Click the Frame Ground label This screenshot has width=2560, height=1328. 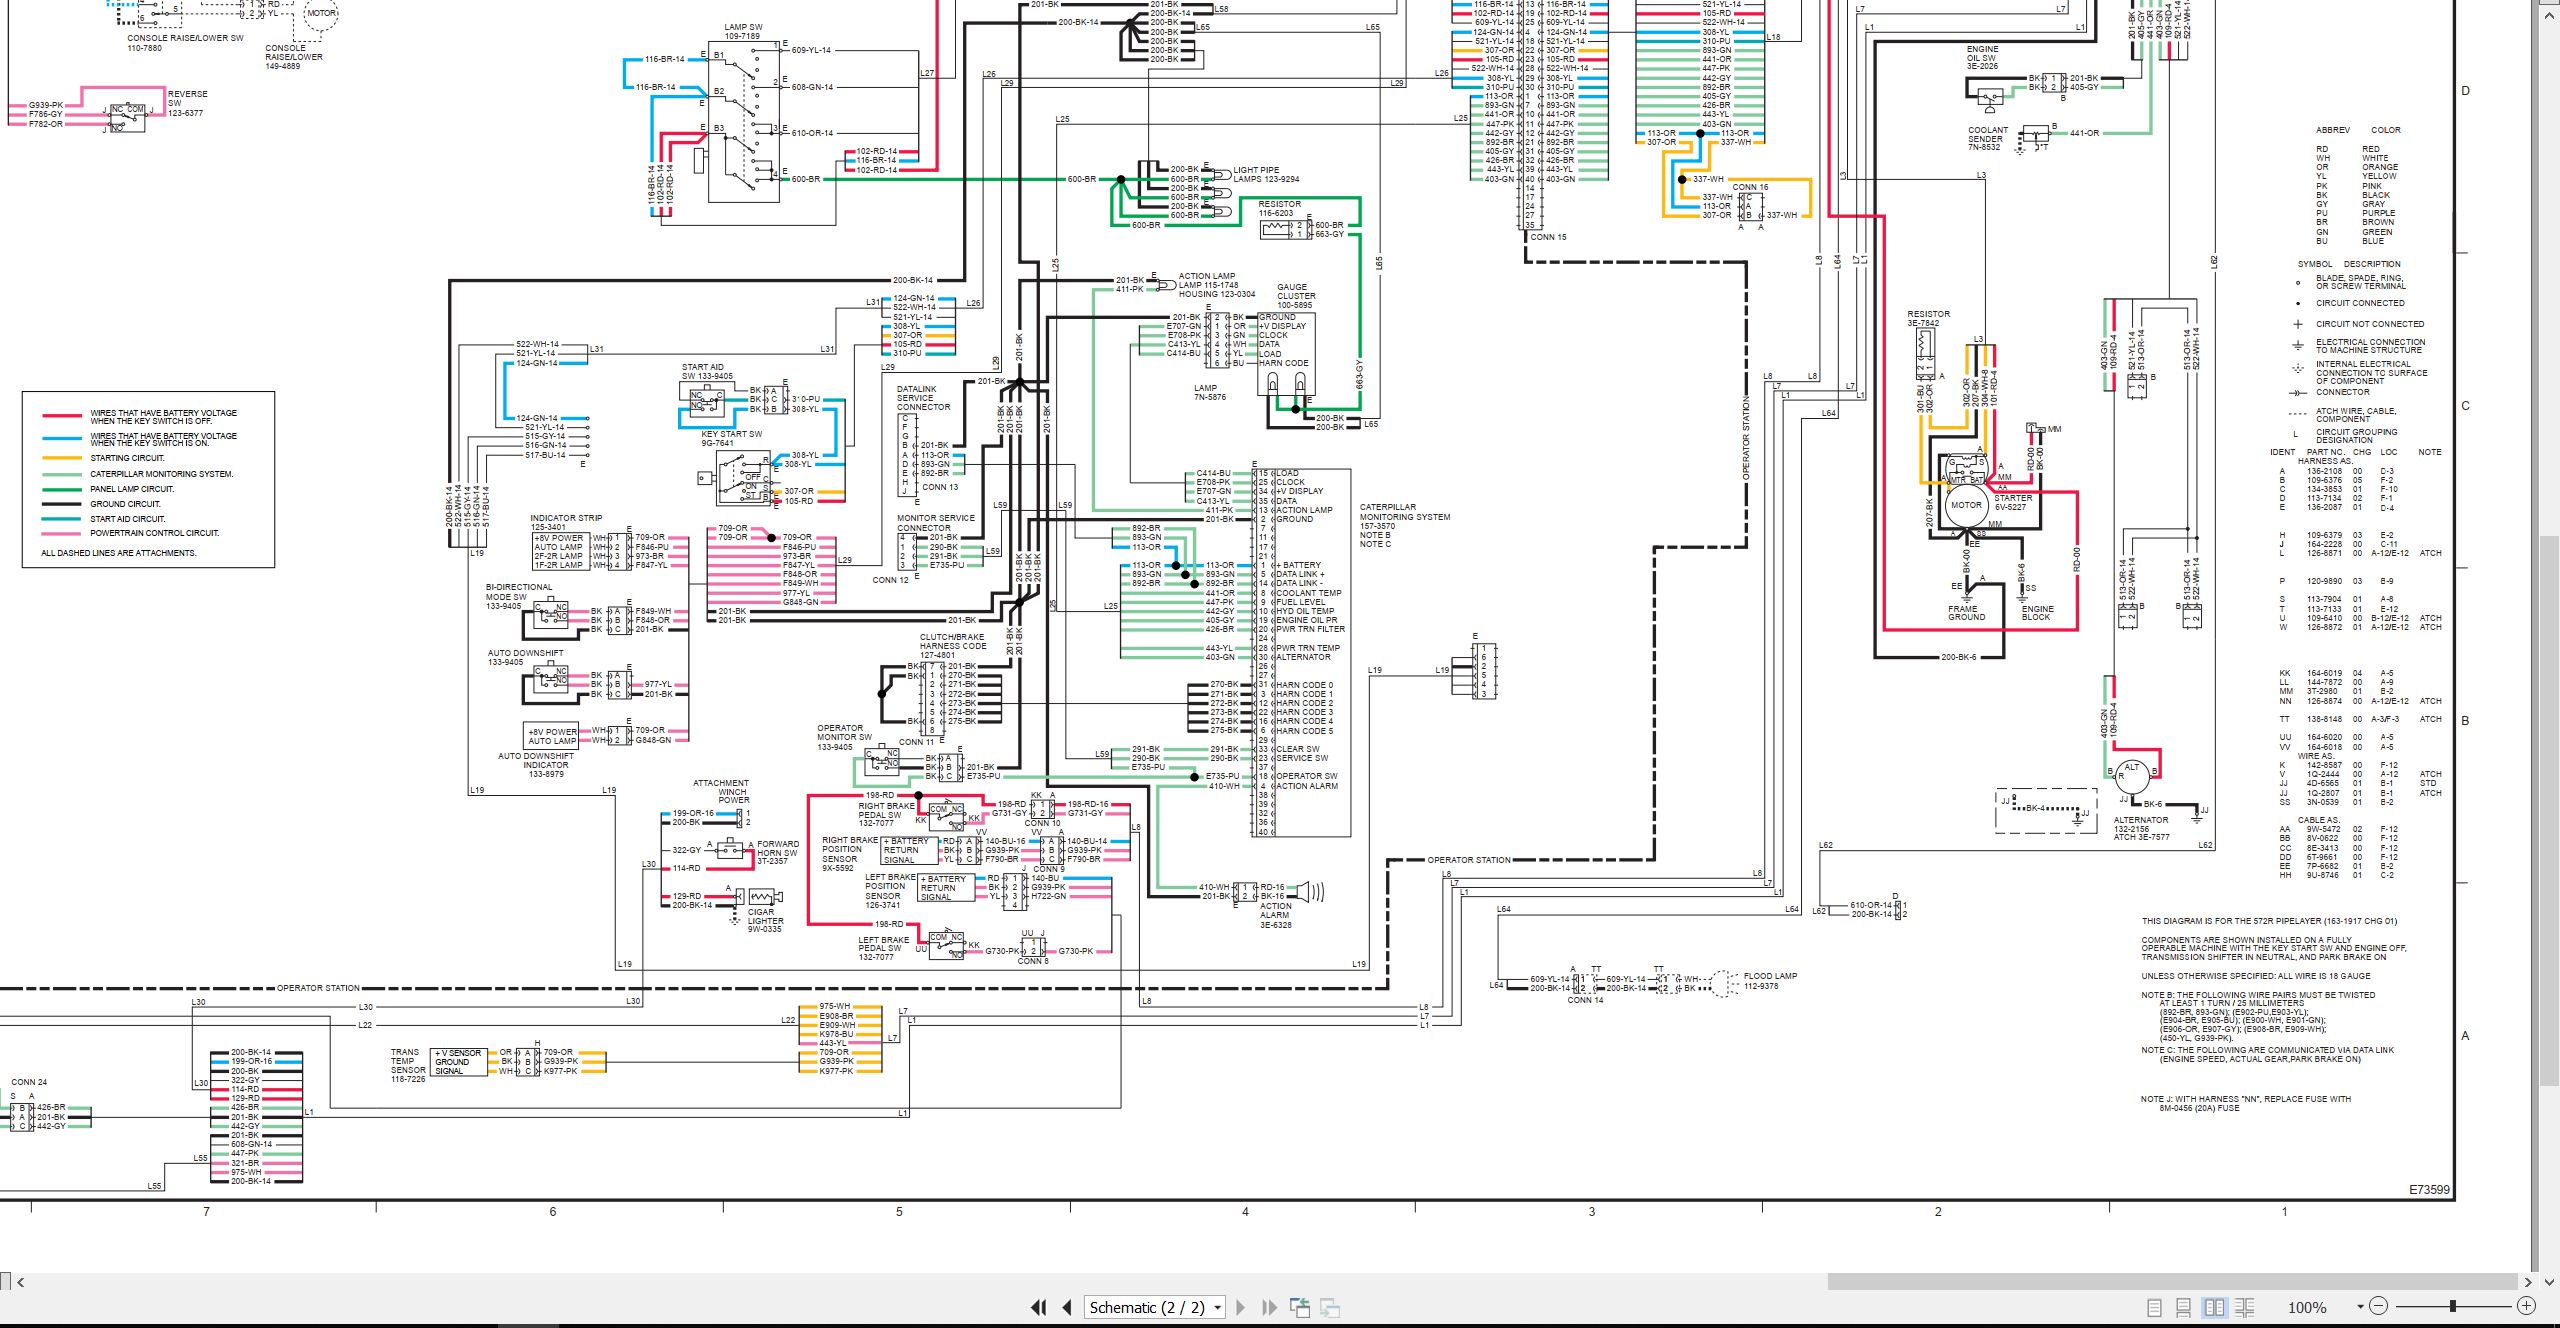1966,613
